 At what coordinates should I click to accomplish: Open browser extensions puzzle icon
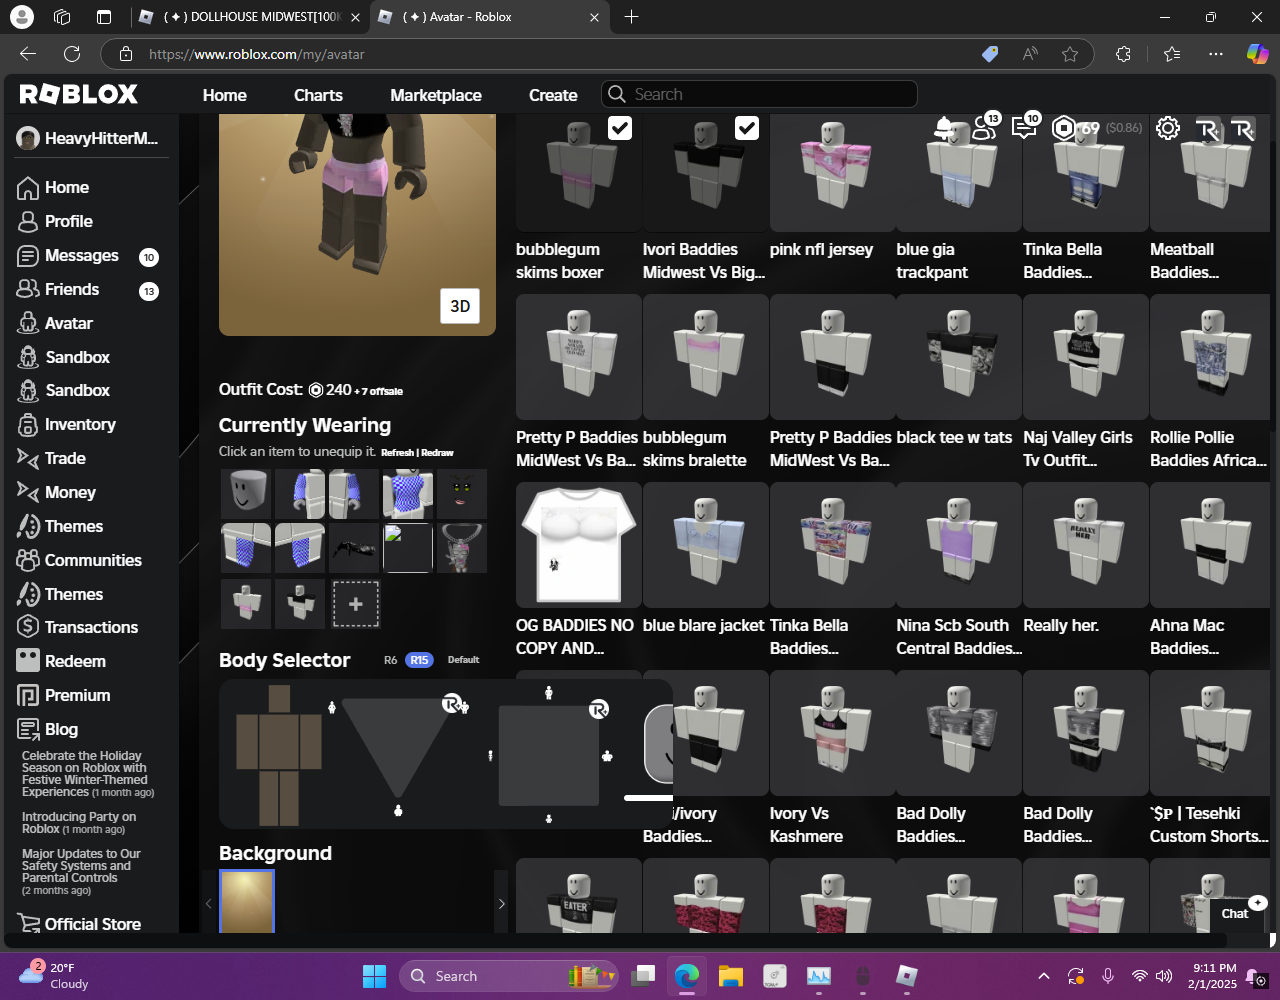(1123, 54)
